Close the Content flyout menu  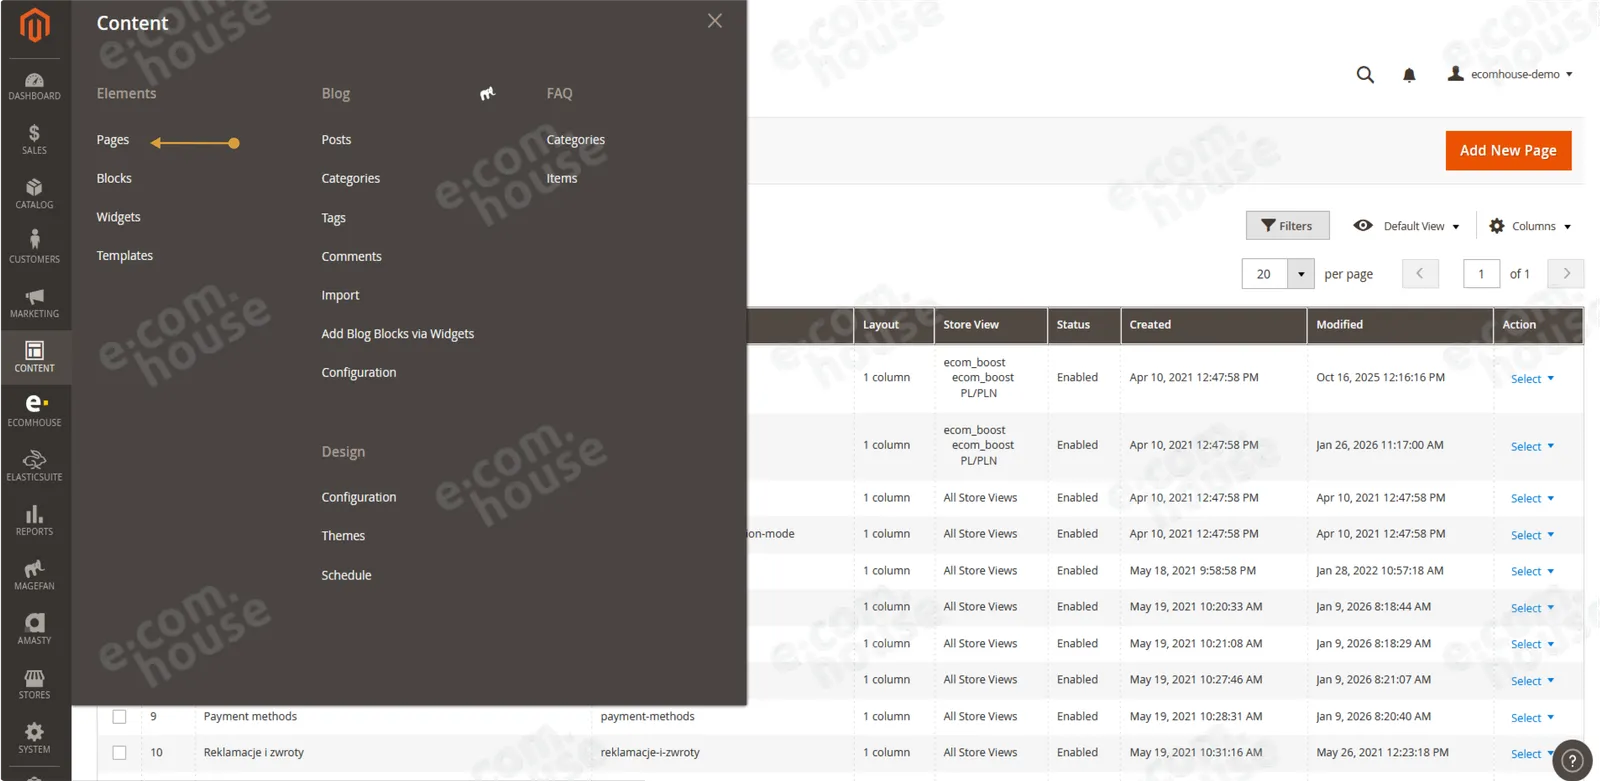pyautogui.click(x=714, y=21)
